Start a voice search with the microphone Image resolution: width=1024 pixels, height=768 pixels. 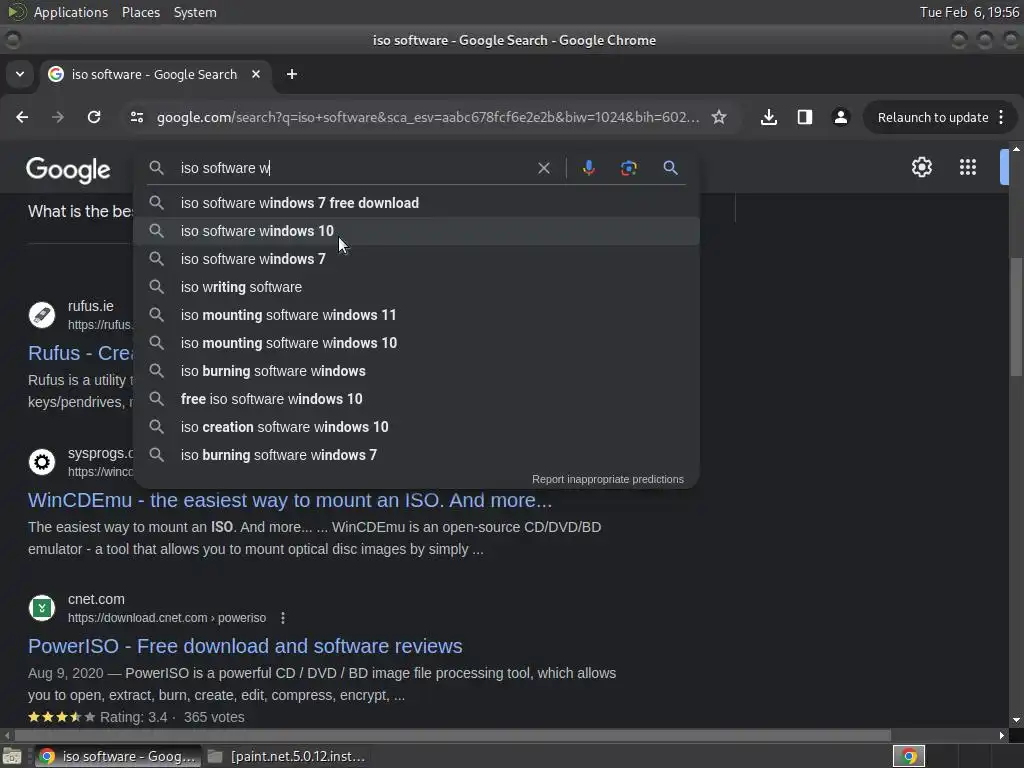(588, 168)
